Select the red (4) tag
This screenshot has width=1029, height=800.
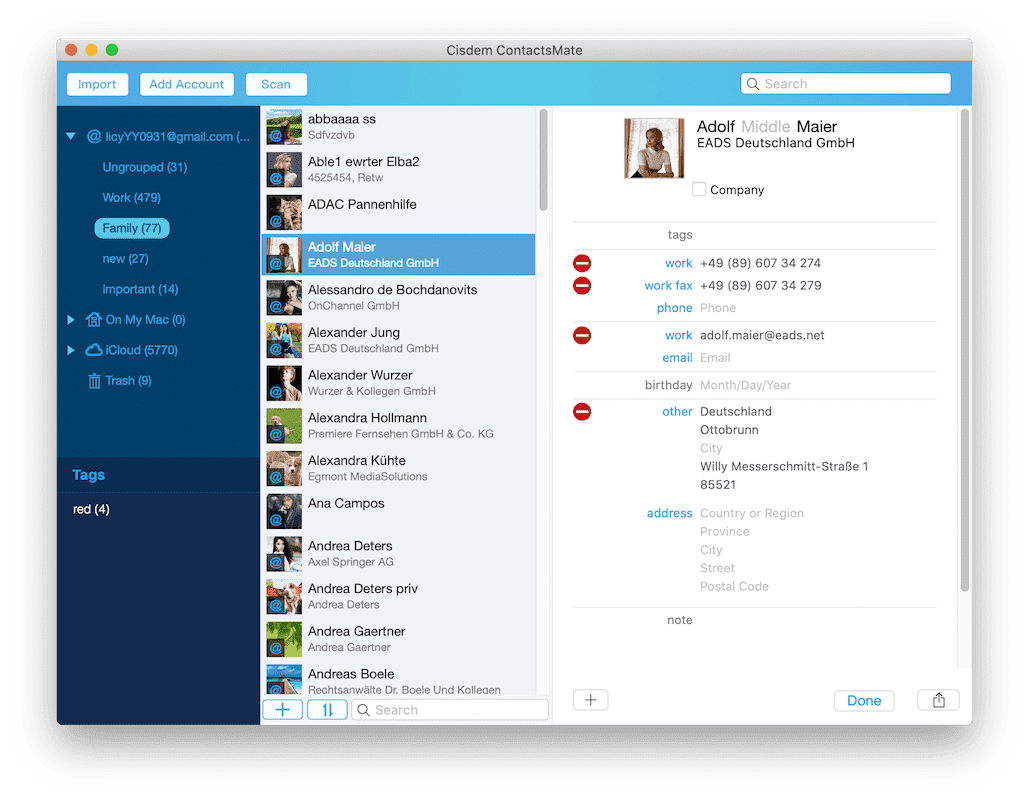click(91, 509)
